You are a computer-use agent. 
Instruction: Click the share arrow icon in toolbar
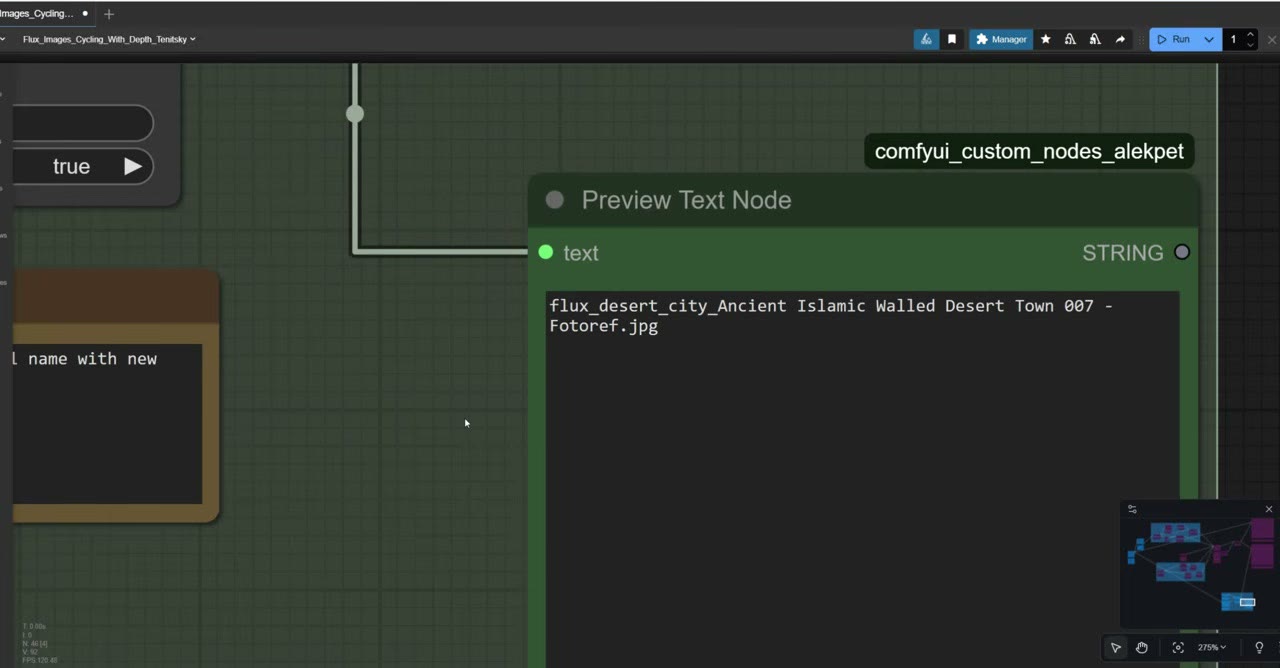(1120, 39)
